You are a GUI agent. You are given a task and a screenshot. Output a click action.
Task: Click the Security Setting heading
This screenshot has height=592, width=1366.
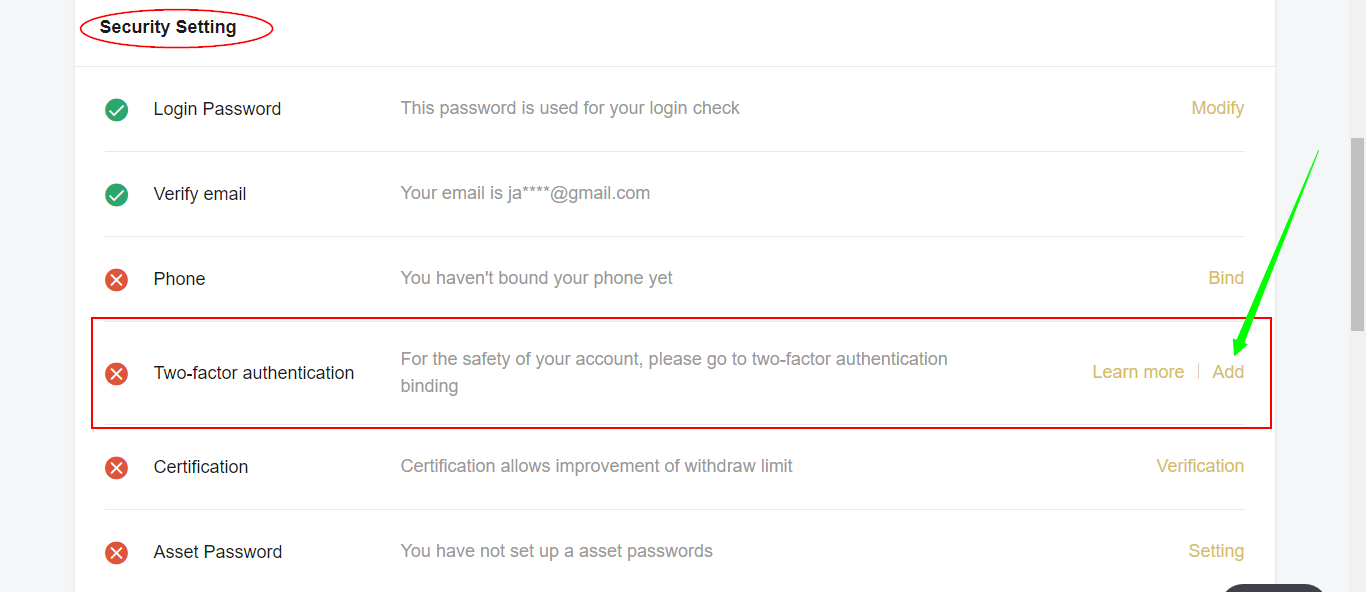point(168,27)
